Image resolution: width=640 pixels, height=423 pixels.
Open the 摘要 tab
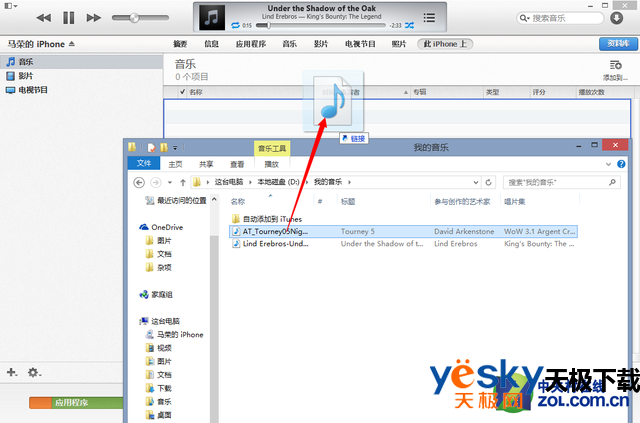pos(180,44)
